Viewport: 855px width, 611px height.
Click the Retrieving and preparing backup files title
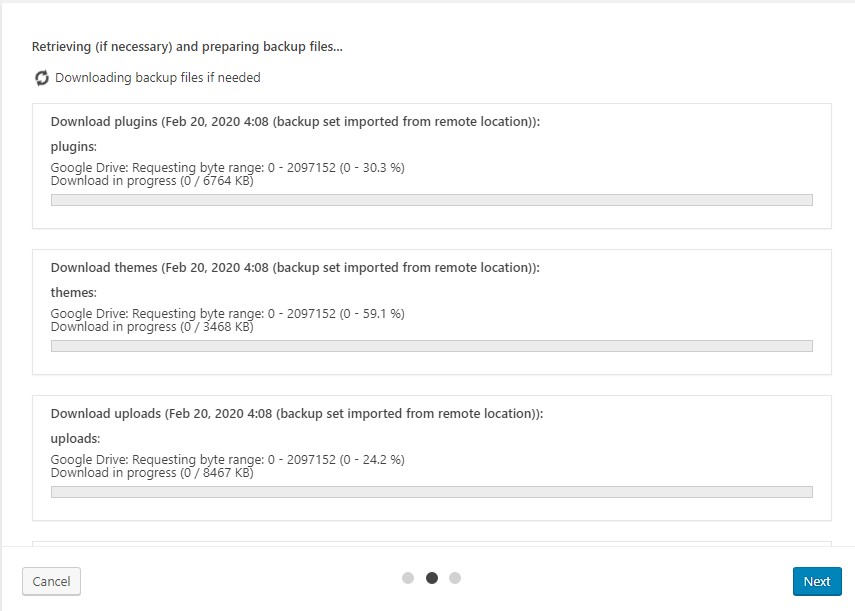coord(187,47)
